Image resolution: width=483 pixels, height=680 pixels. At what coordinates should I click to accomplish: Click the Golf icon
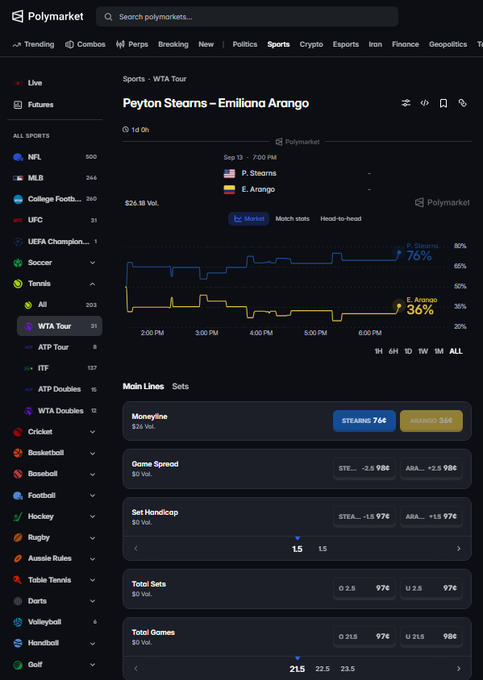[18, 664]
